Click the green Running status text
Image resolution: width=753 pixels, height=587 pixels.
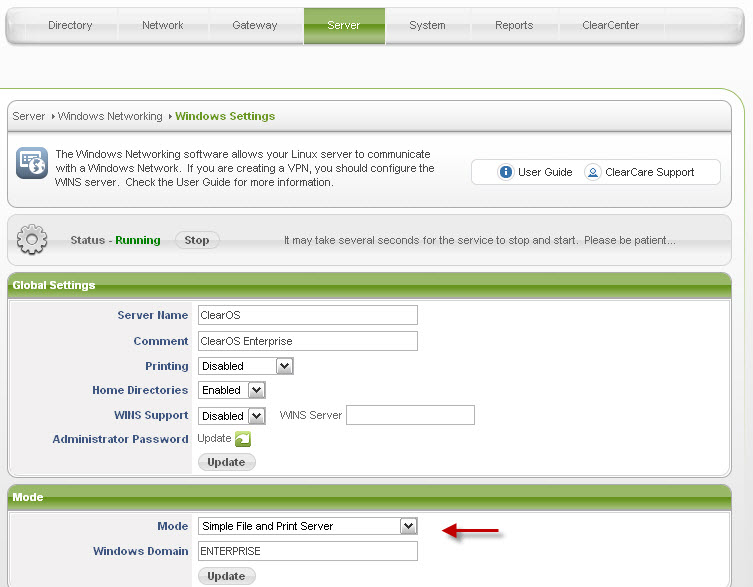(138, 240)
